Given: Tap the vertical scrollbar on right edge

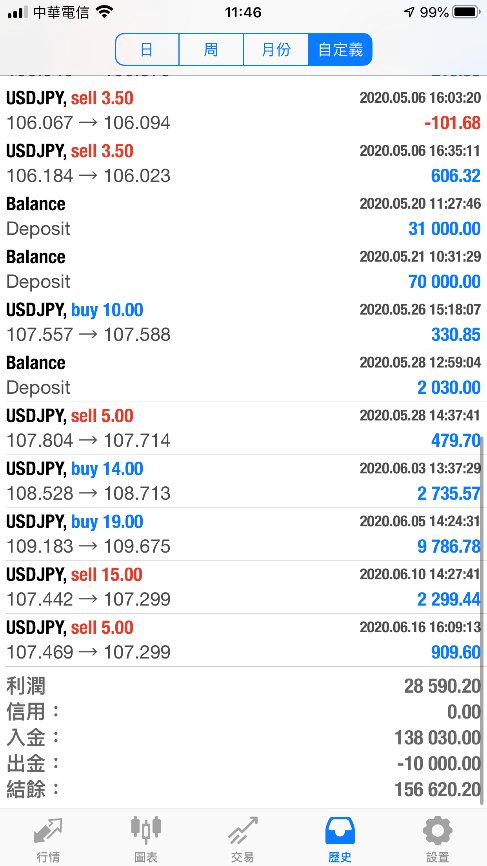Looking at the screenshot, I should point(483,621).
